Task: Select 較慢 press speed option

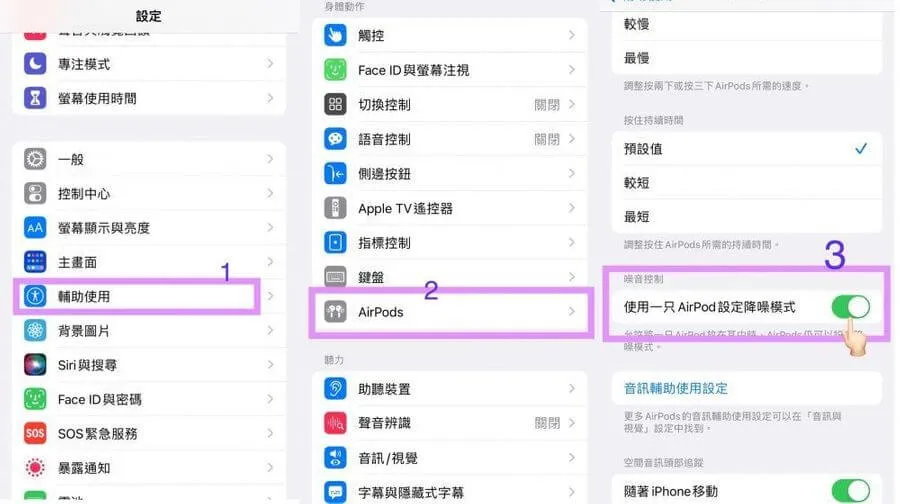Action: [x=747, y=24]
